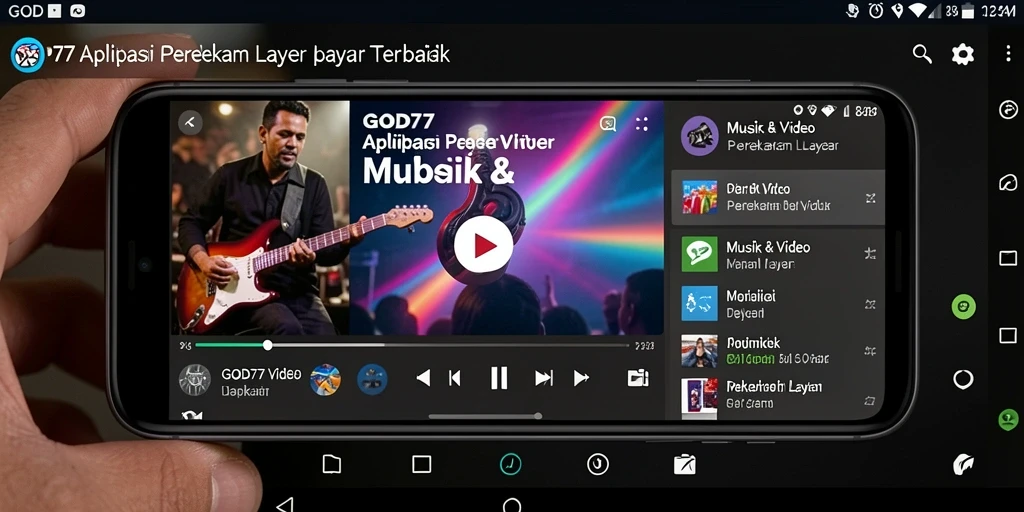Open the comment icon on video
This screenshot has height=512, width=1024.
pos(608,123)
